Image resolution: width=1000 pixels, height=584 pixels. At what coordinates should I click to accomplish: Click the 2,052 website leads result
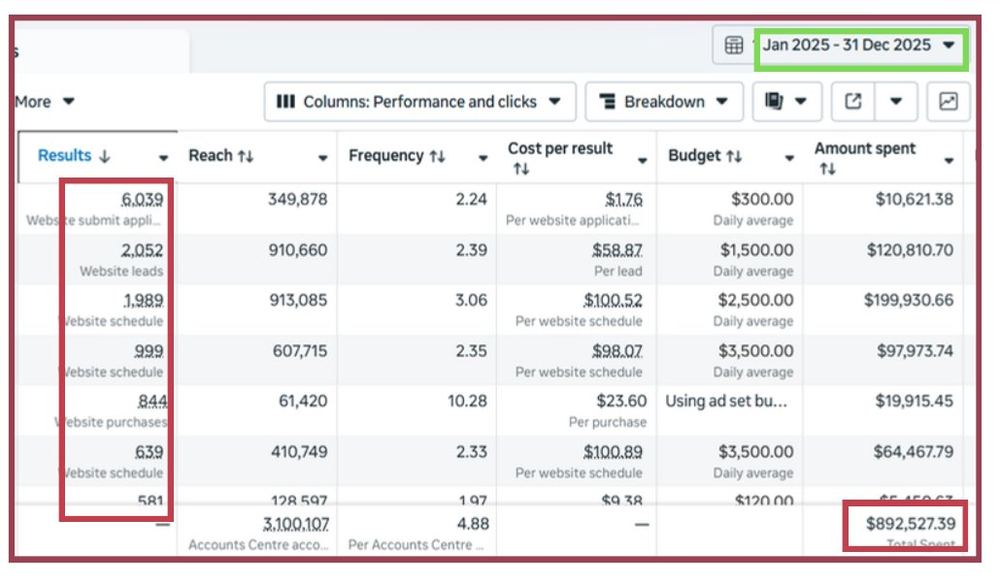pos(142,250)
